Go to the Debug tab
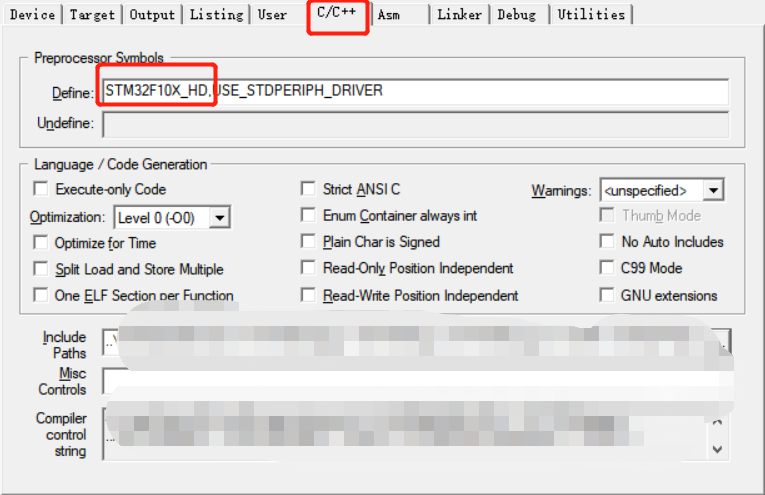Viewport: 765px width, 495px height. point(517,15)
